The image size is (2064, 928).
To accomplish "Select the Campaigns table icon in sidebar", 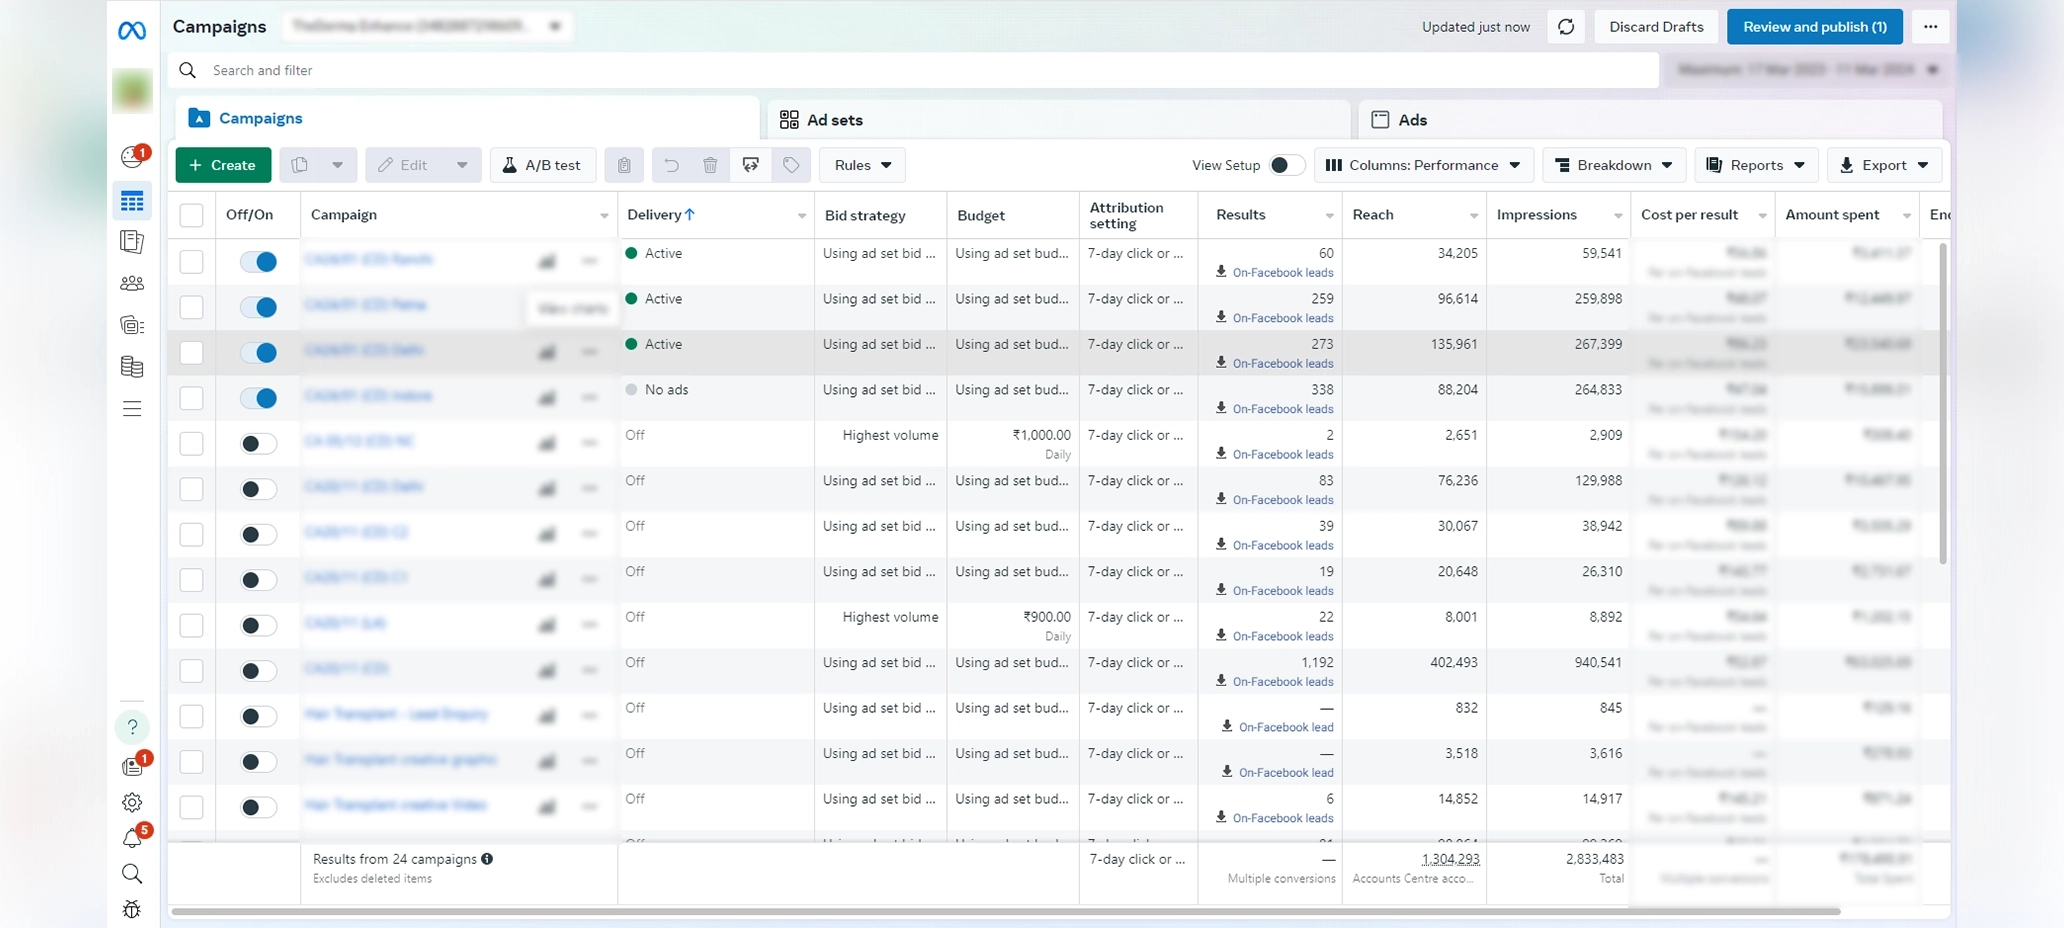I will click(x=132, y=201).
